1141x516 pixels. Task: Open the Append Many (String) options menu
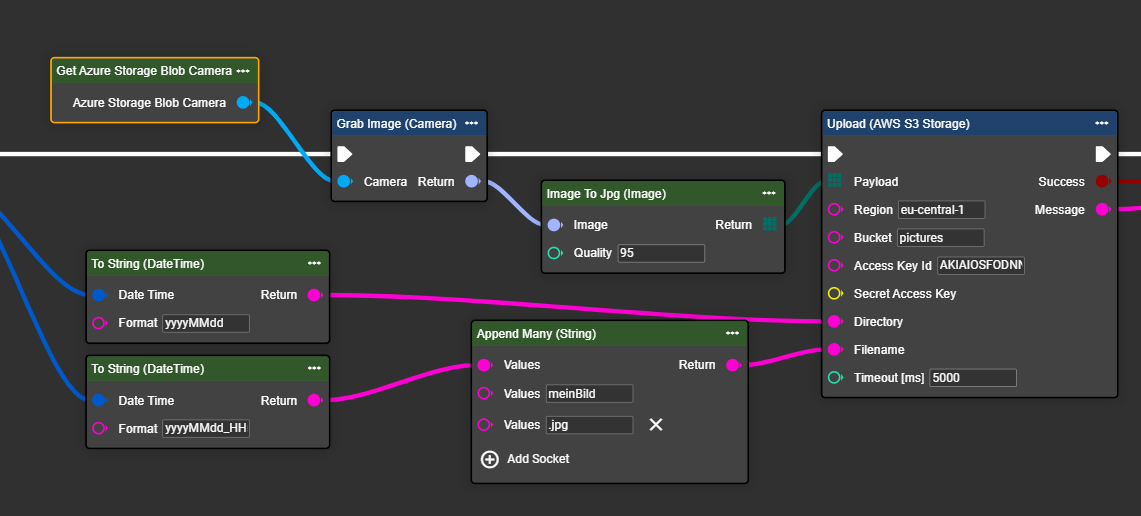733,333
